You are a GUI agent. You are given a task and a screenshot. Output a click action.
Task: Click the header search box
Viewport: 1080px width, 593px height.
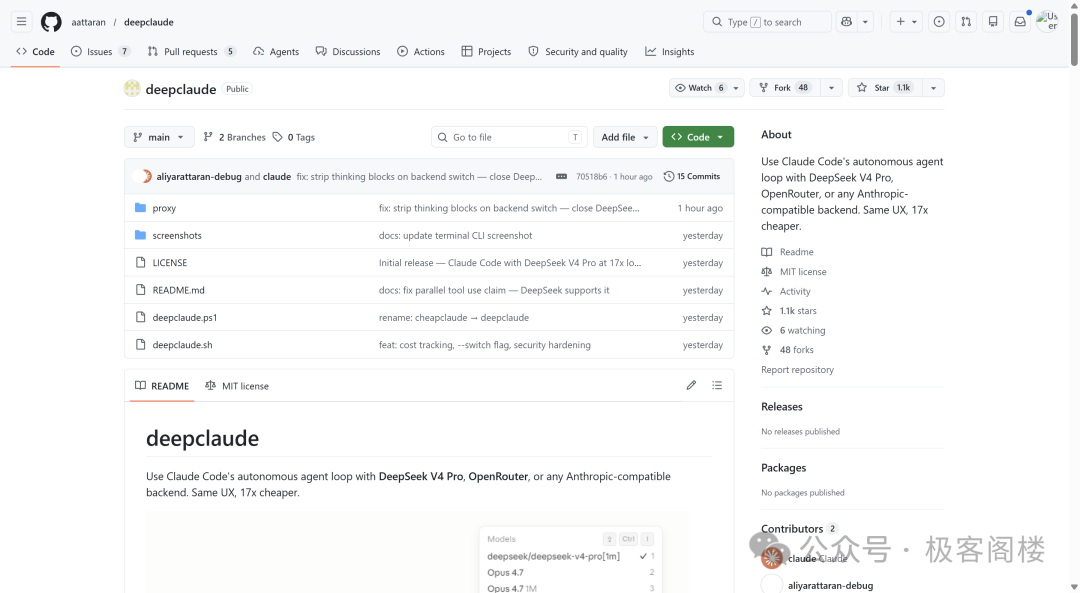point(767,22)
